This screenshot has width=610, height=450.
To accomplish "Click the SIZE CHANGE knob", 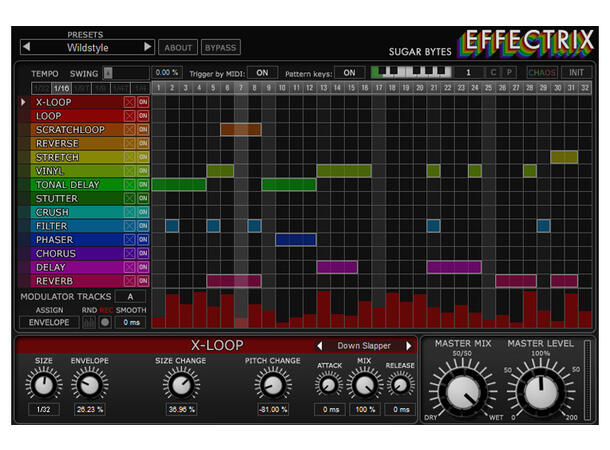I will point(181,385).
